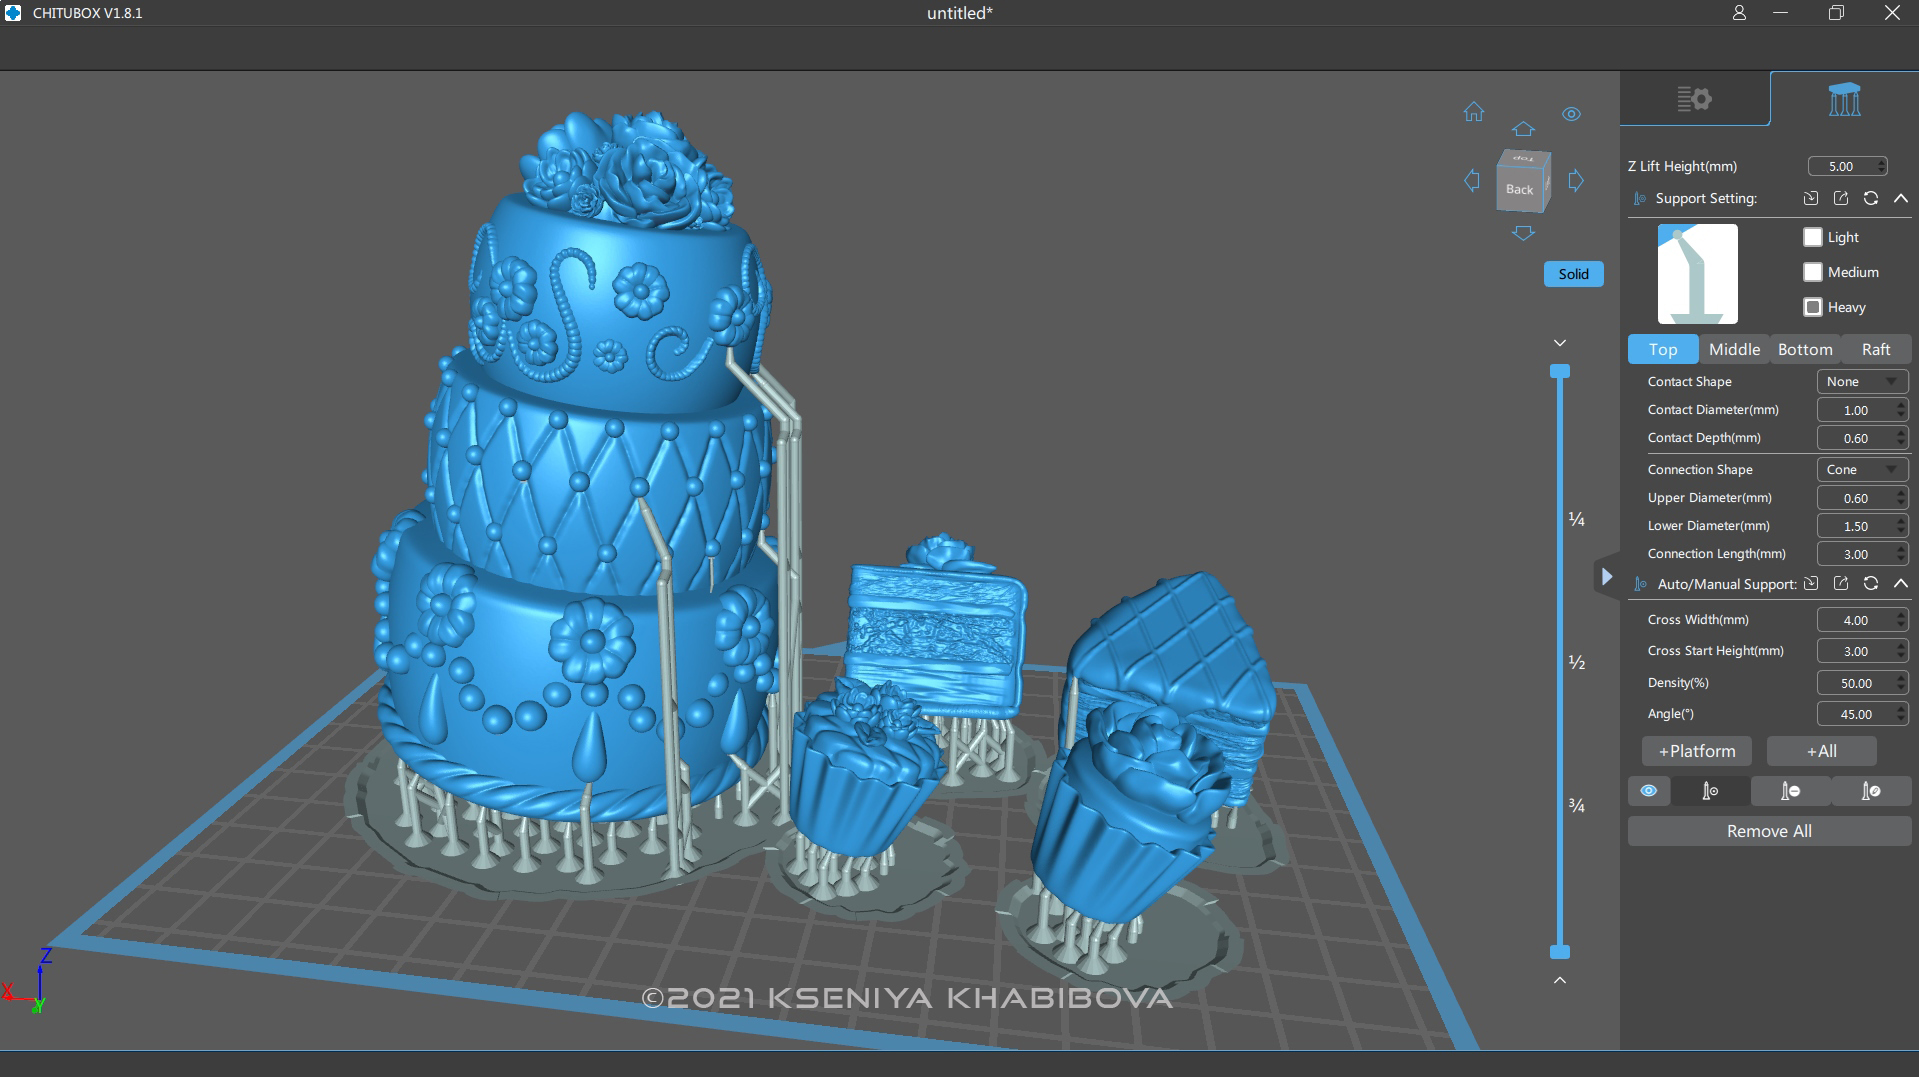The image size is (1919, 1077).
Task: Enable the Medium support preset
Action: click(1812, 272)
